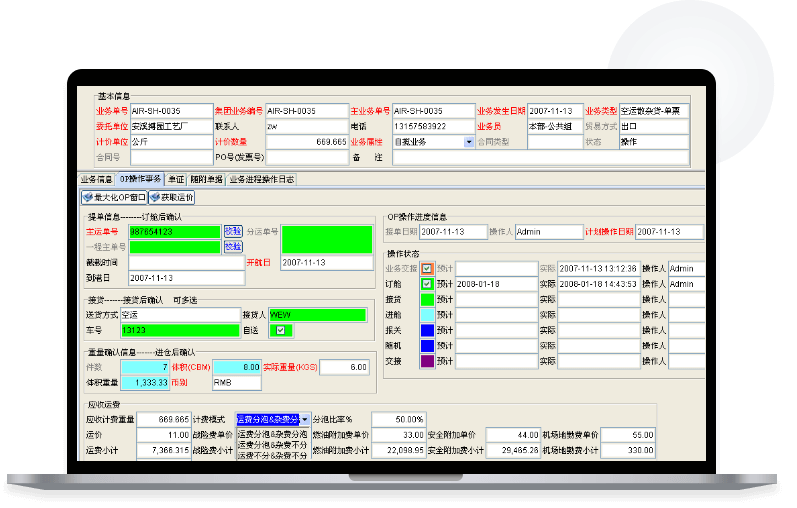The width and height of the screenshot is (797, 508).
Task: Click 校验 button beside 主运单号 field
Action: (233, 231)
